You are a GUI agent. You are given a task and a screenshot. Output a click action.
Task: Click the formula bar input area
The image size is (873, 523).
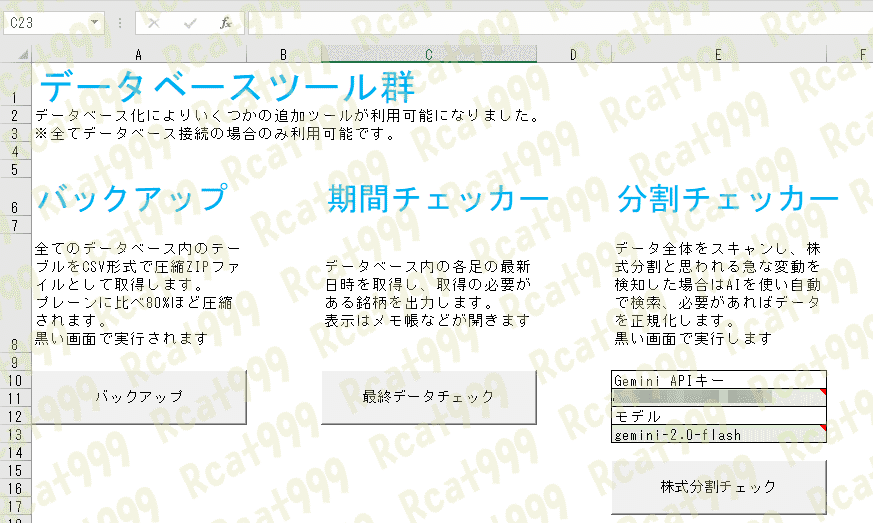(x=560, y=23)
